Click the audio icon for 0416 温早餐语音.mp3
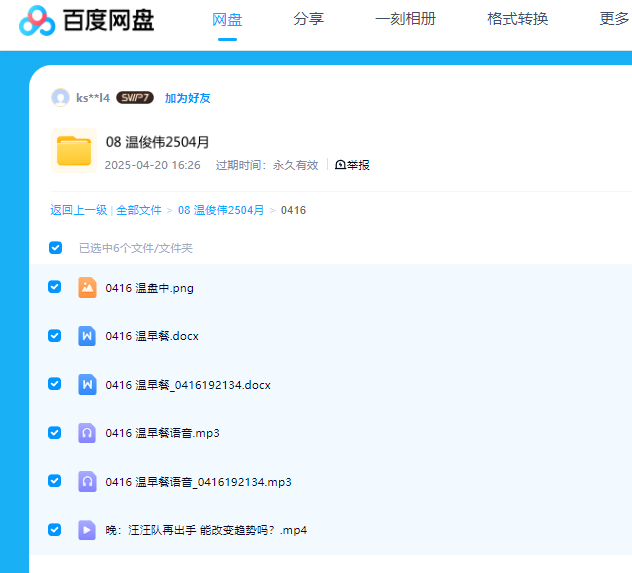This screenshot has height=573, width=632. pos(87,433)
